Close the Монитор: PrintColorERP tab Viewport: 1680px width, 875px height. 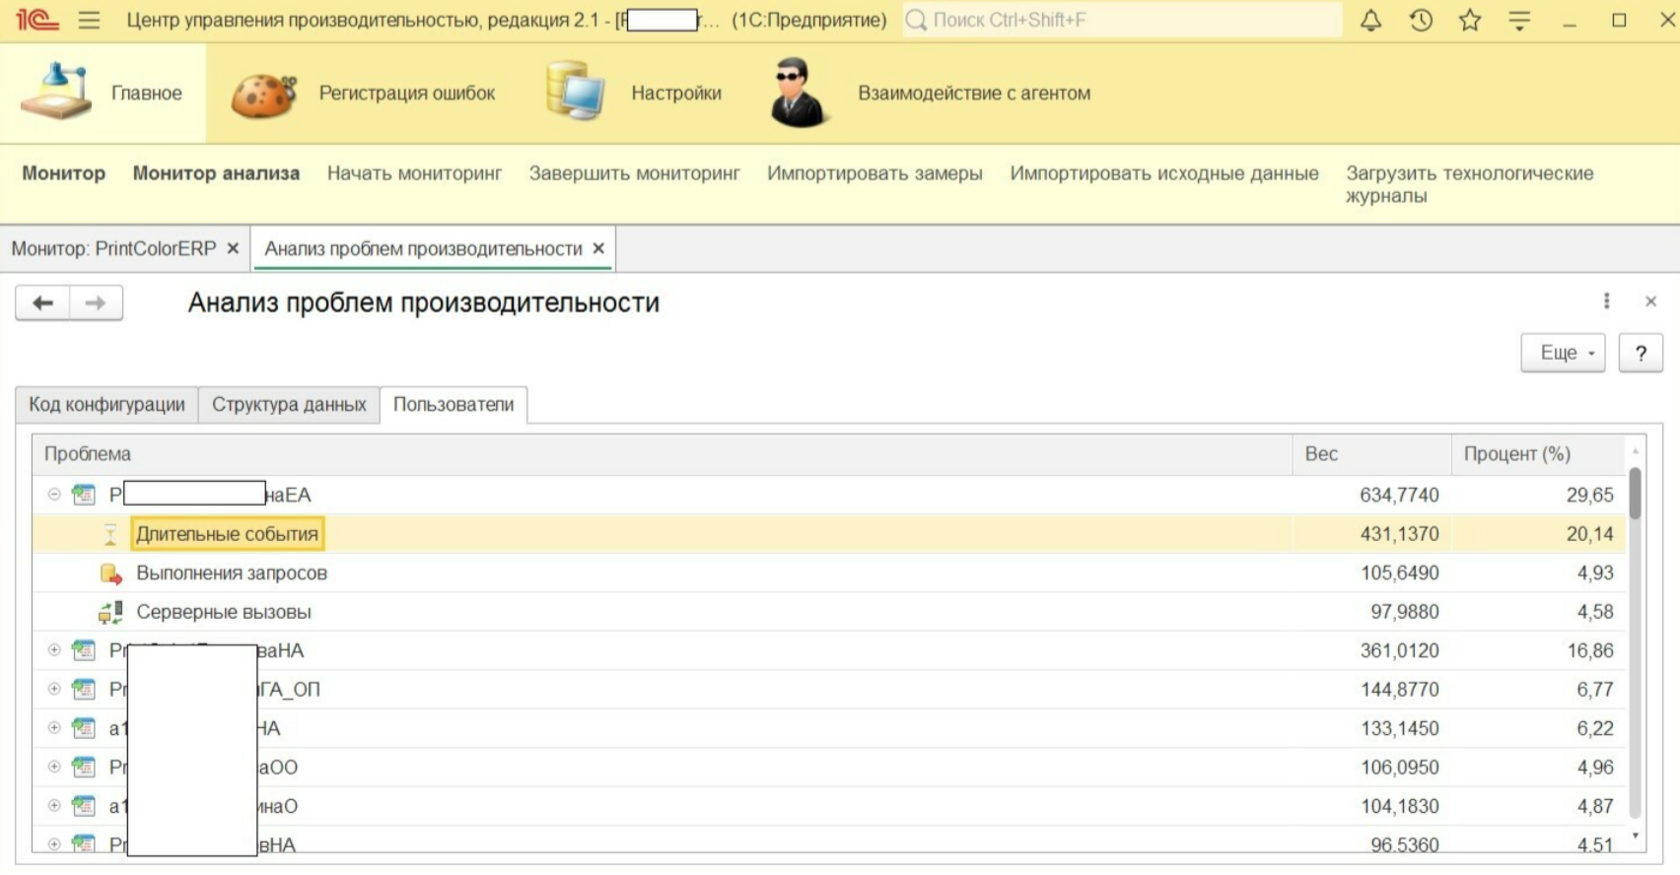[233, 248]
